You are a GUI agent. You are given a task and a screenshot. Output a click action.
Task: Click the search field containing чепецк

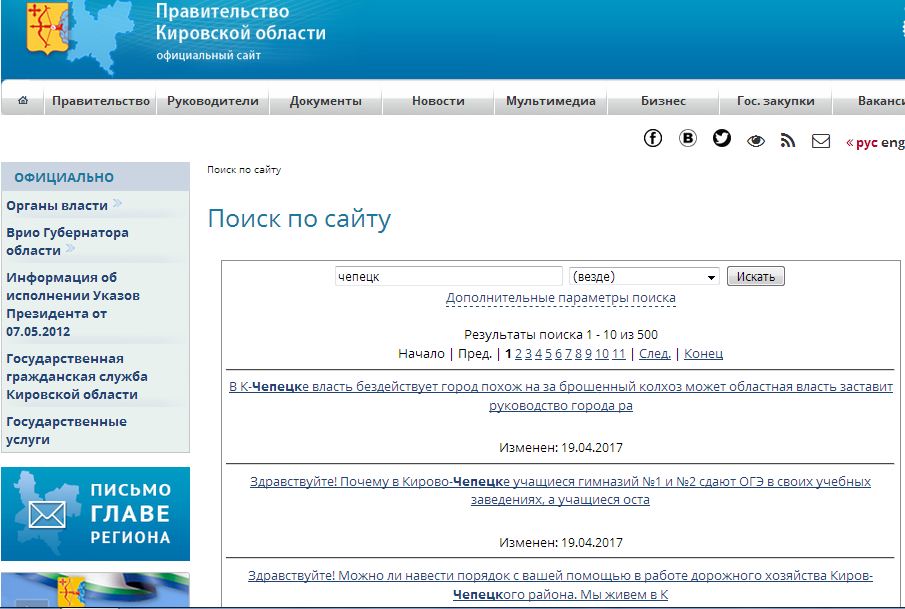448,277
